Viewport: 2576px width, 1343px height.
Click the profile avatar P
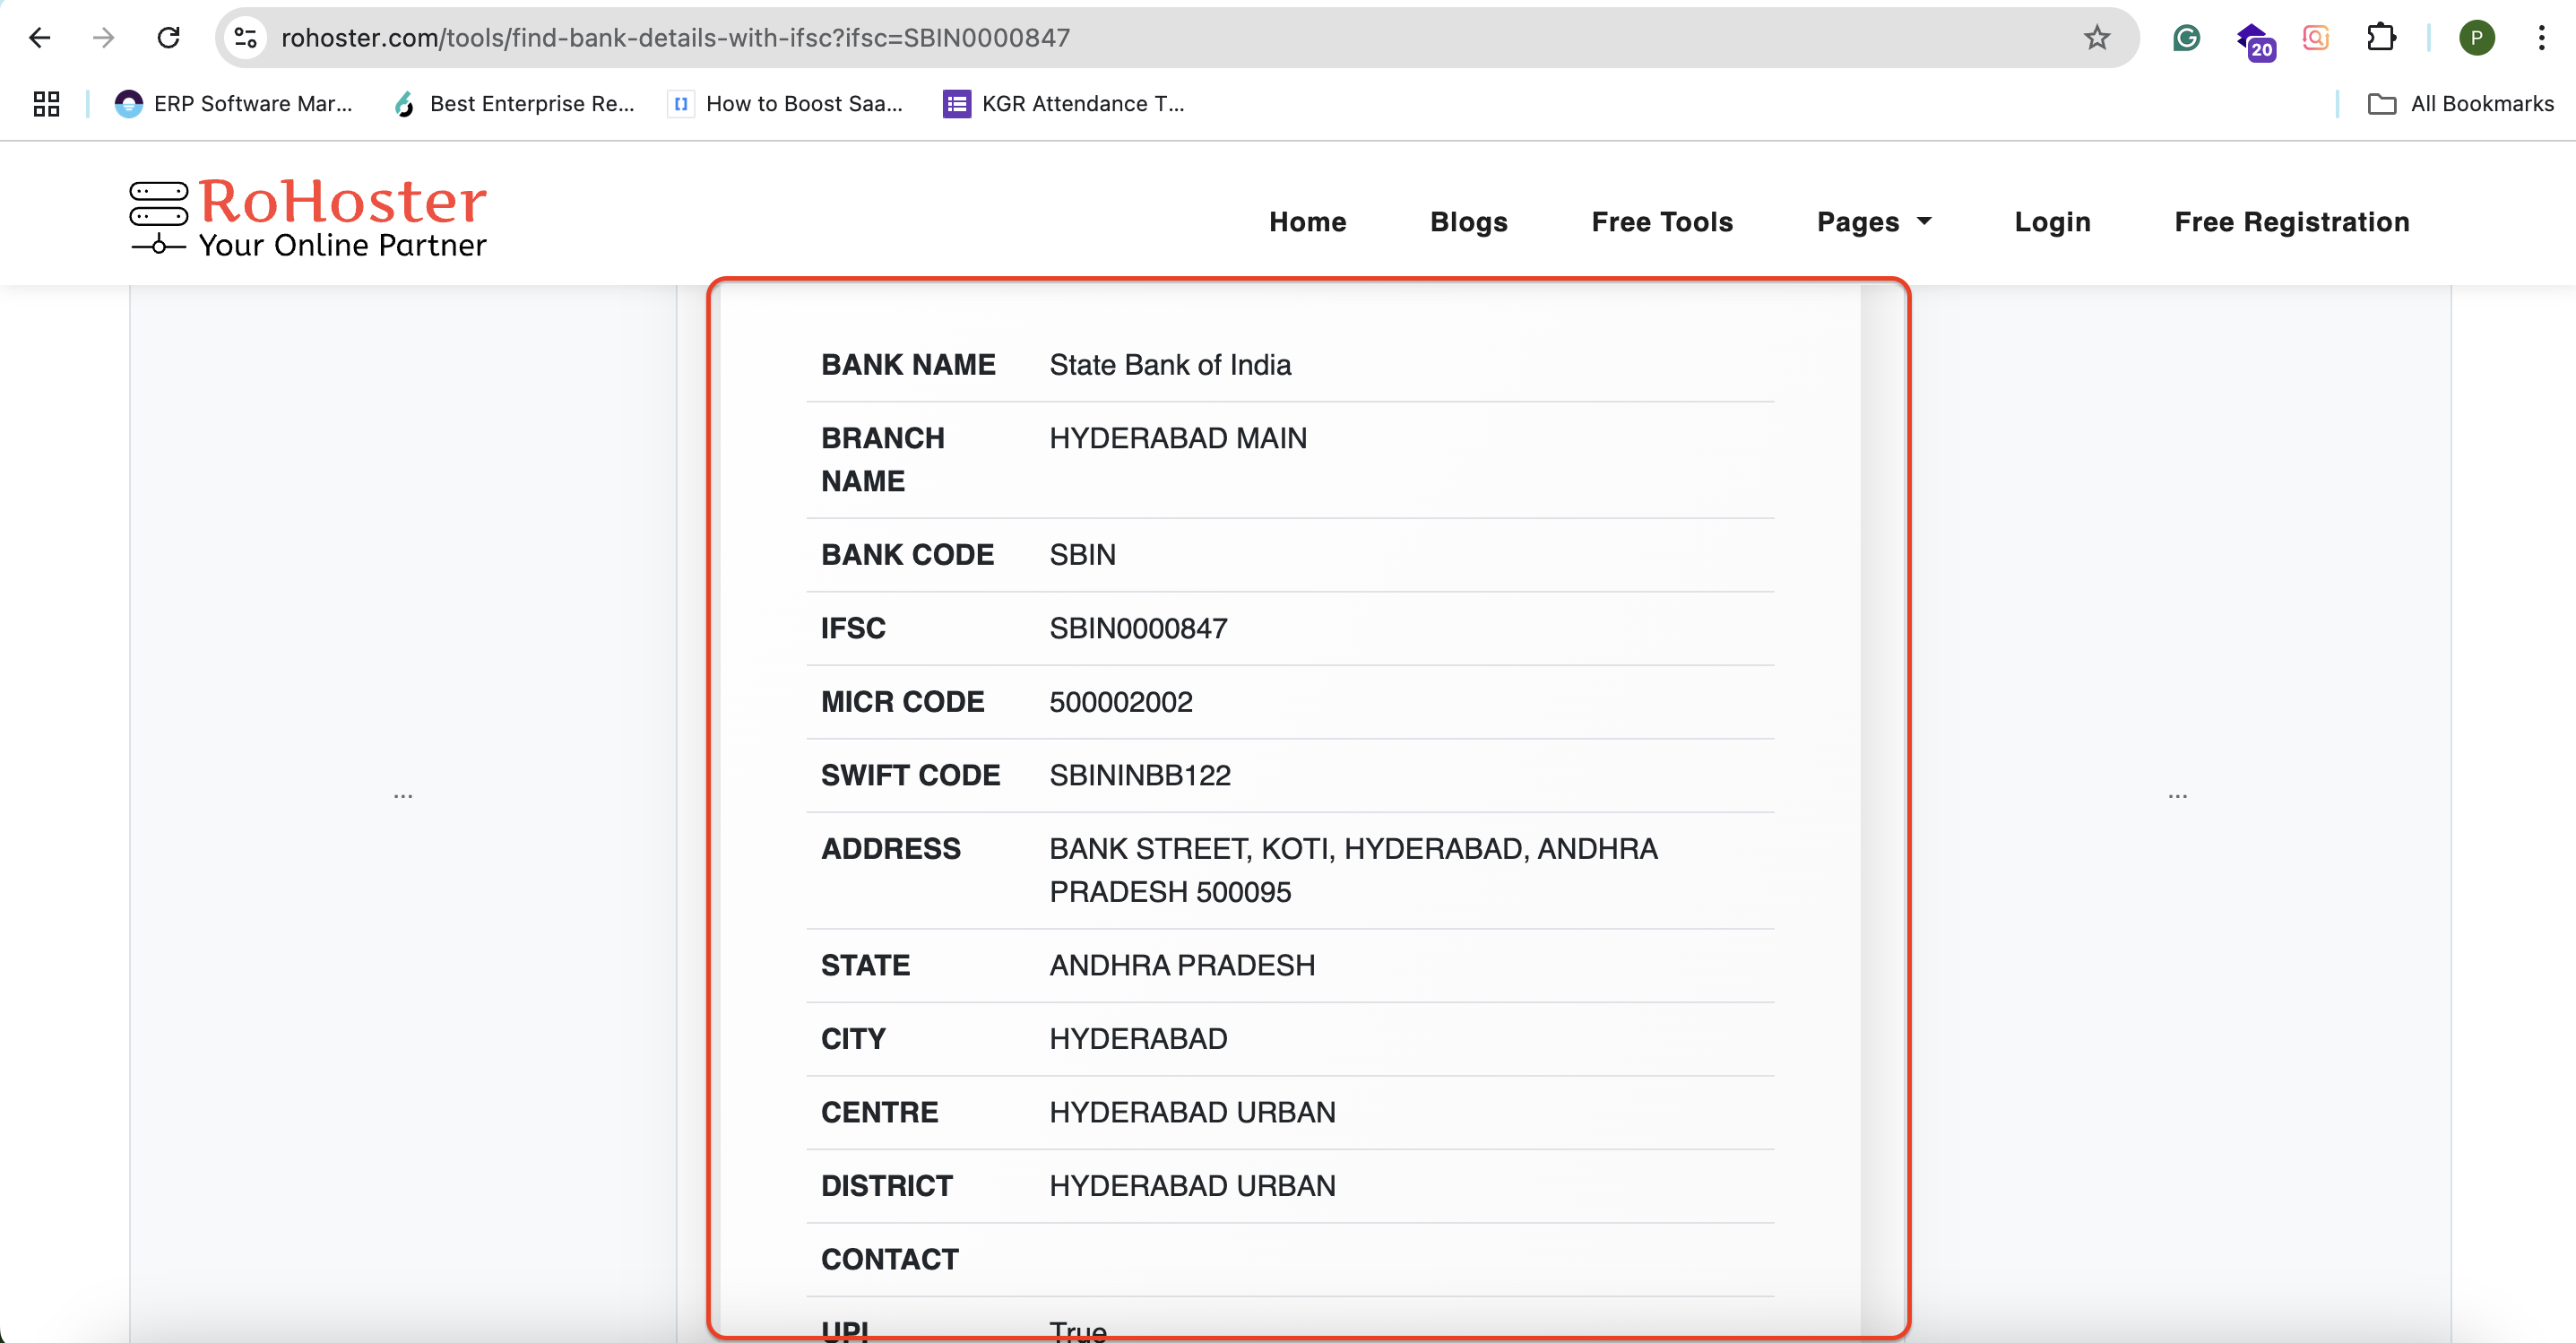2476,38
